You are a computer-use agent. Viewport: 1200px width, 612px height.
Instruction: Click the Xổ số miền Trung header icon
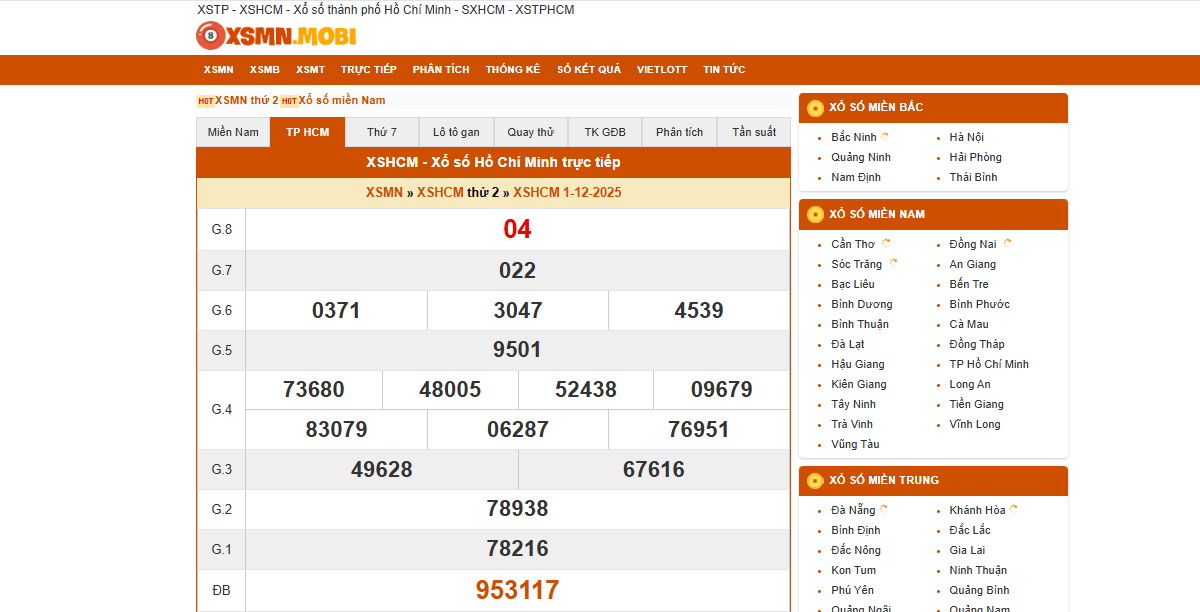815,480
